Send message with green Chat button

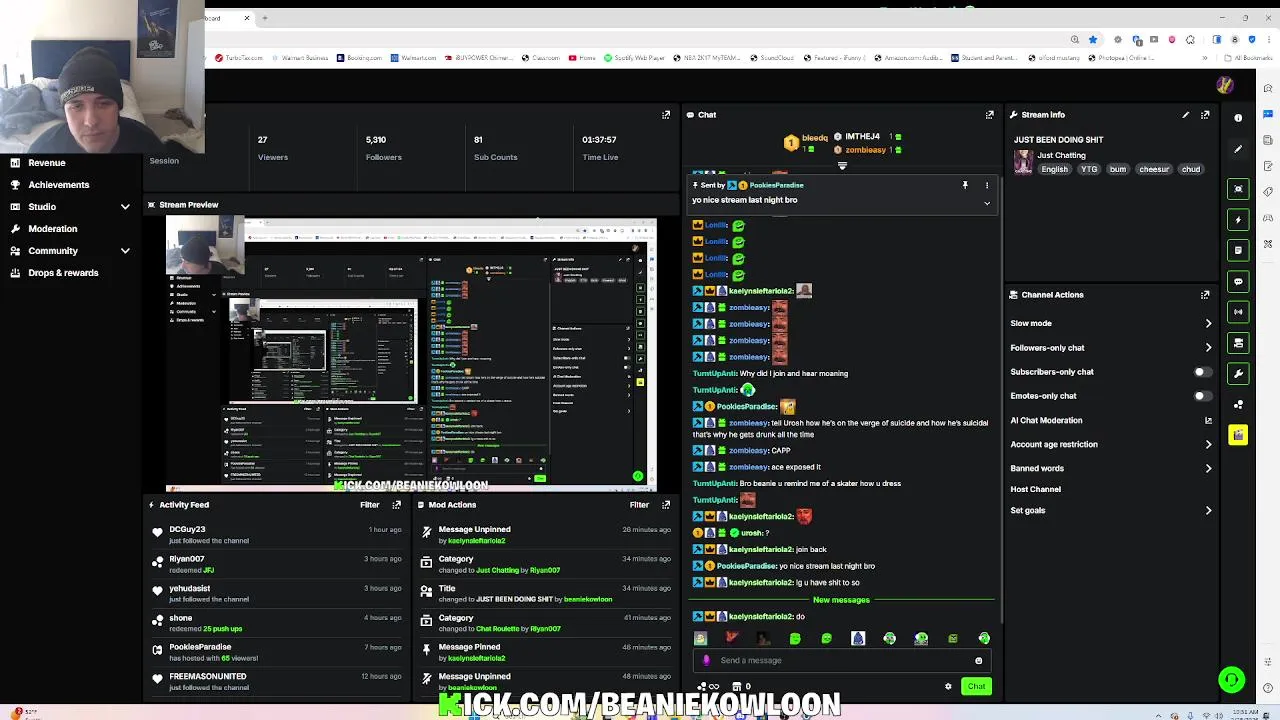click(976, 686)
